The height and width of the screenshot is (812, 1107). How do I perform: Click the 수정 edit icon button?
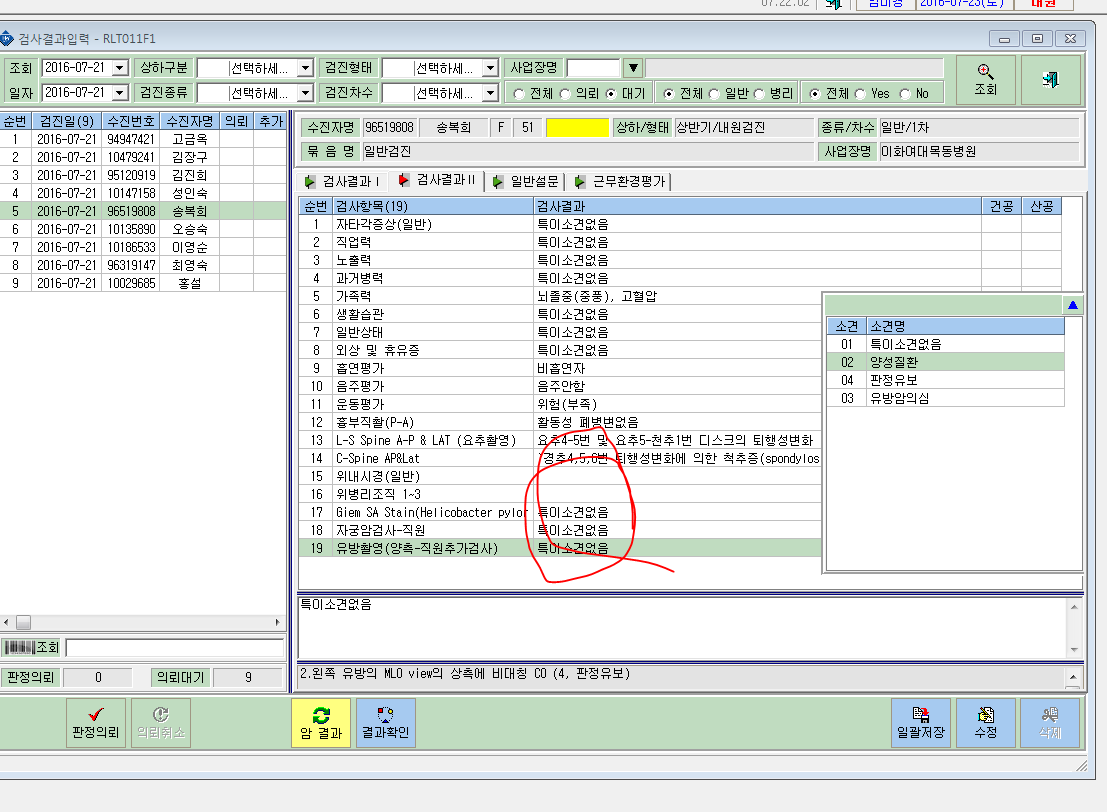tap(986, 723)
